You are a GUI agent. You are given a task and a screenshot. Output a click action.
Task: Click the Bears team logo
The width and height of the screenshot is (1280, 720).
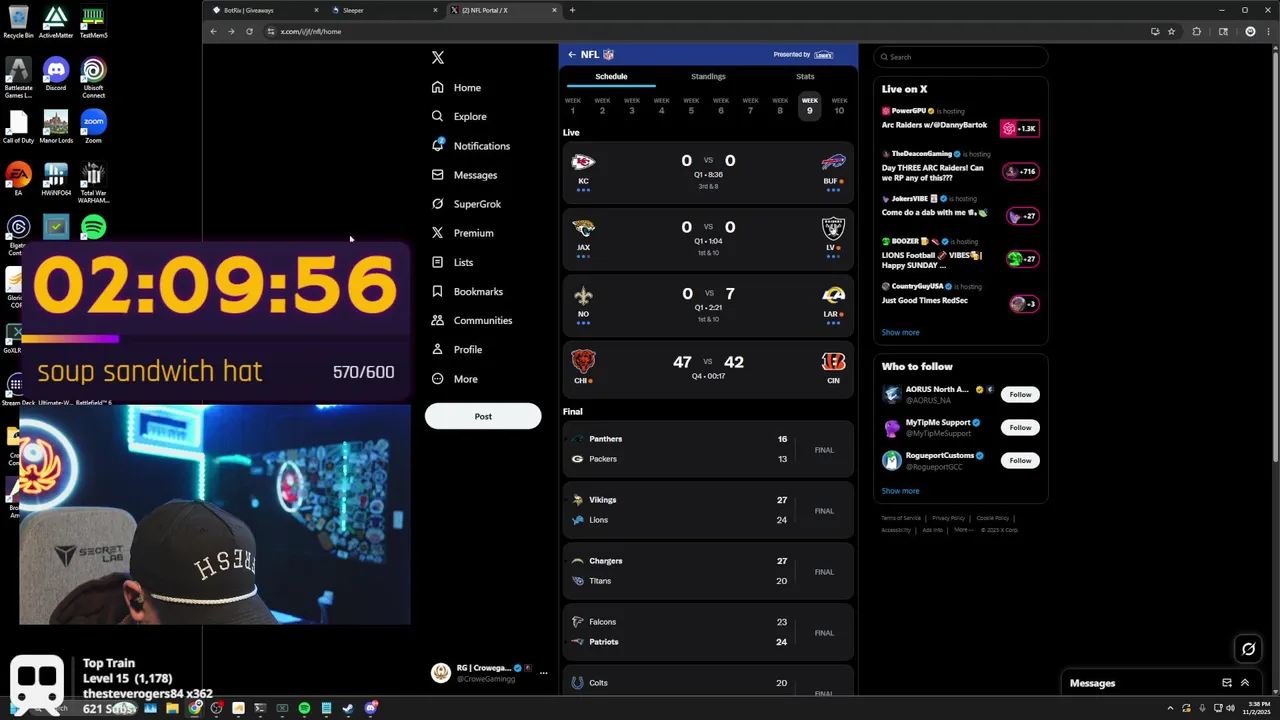[583, 361]
